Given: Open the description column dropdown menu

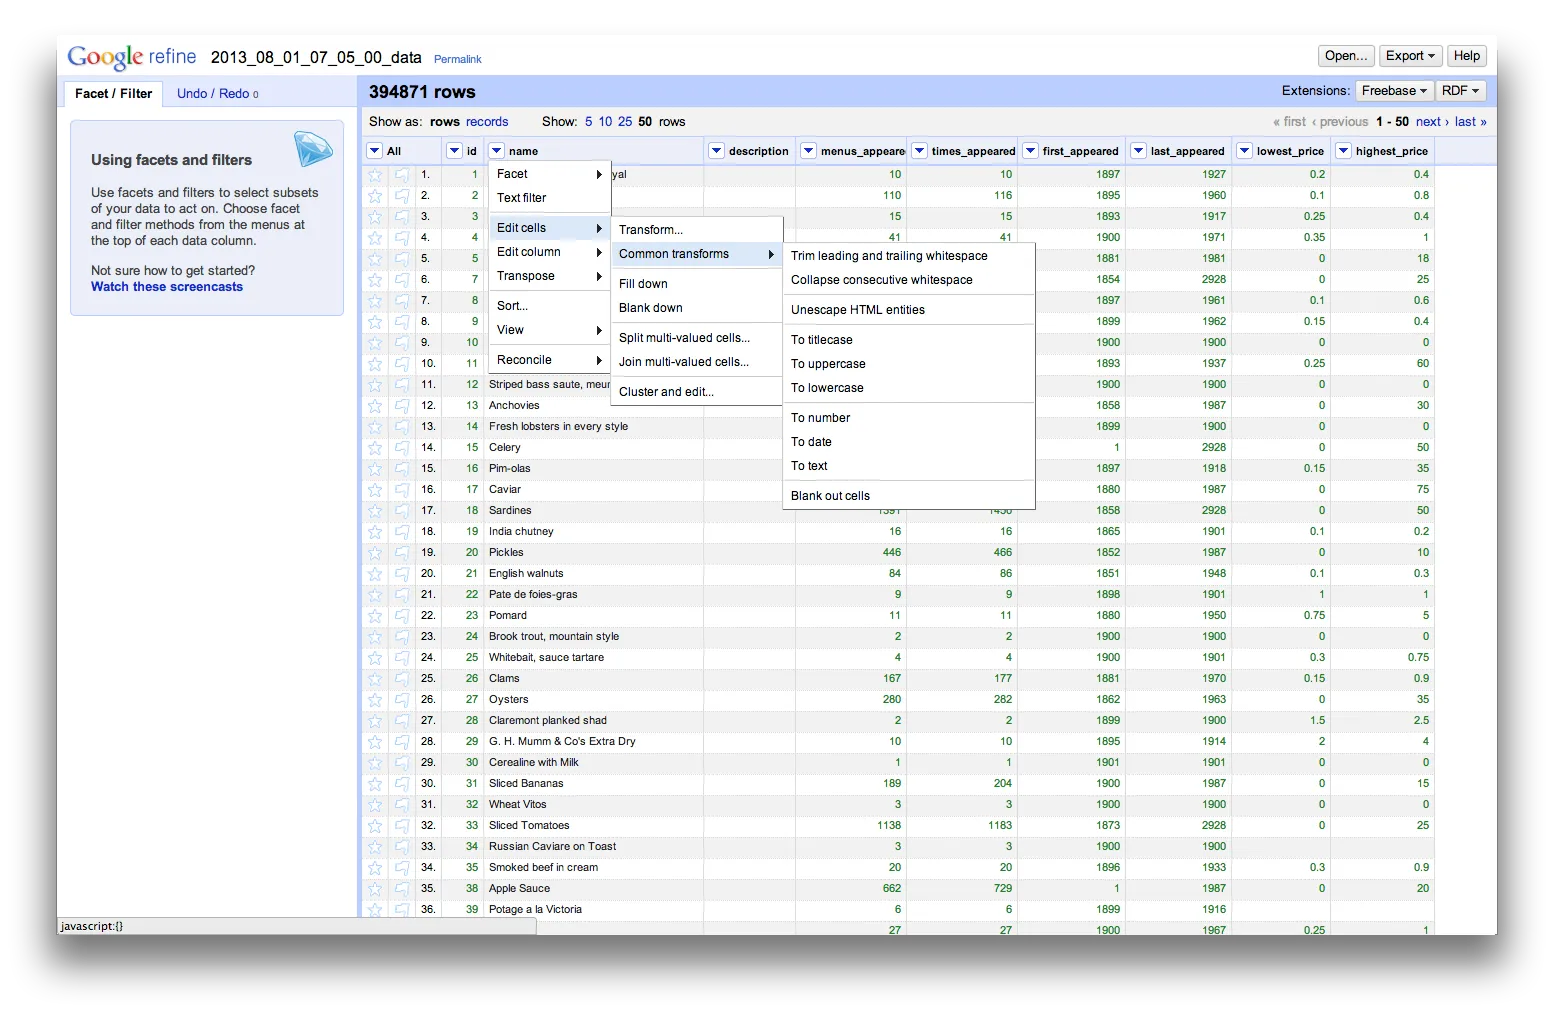Looking at the screenshot, I should [x=716, y=150].
